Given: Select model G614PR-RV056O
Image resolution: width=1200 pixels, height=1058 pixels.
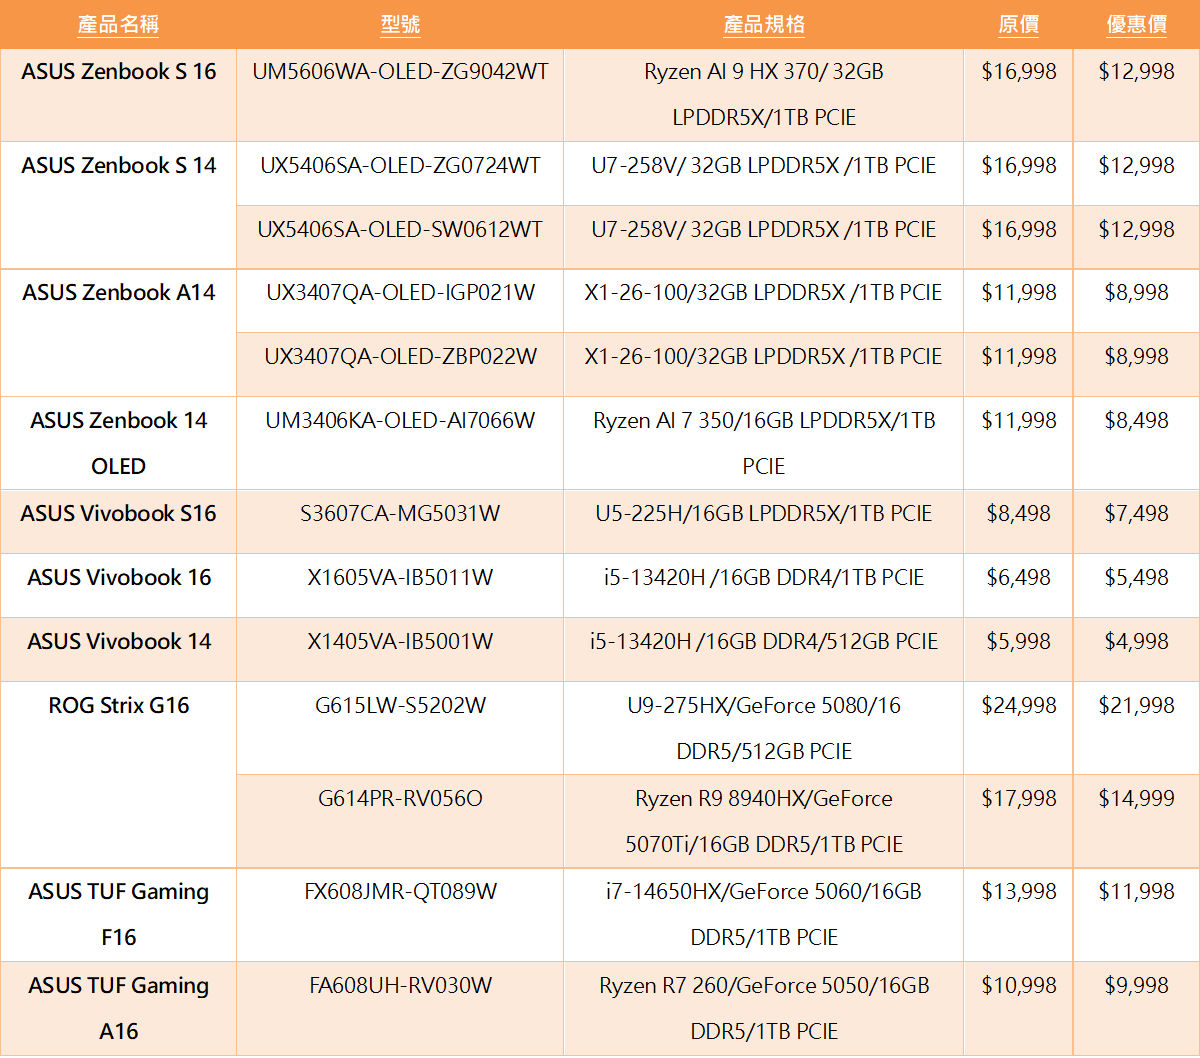Looking at the screenshot, I should 400,798.
